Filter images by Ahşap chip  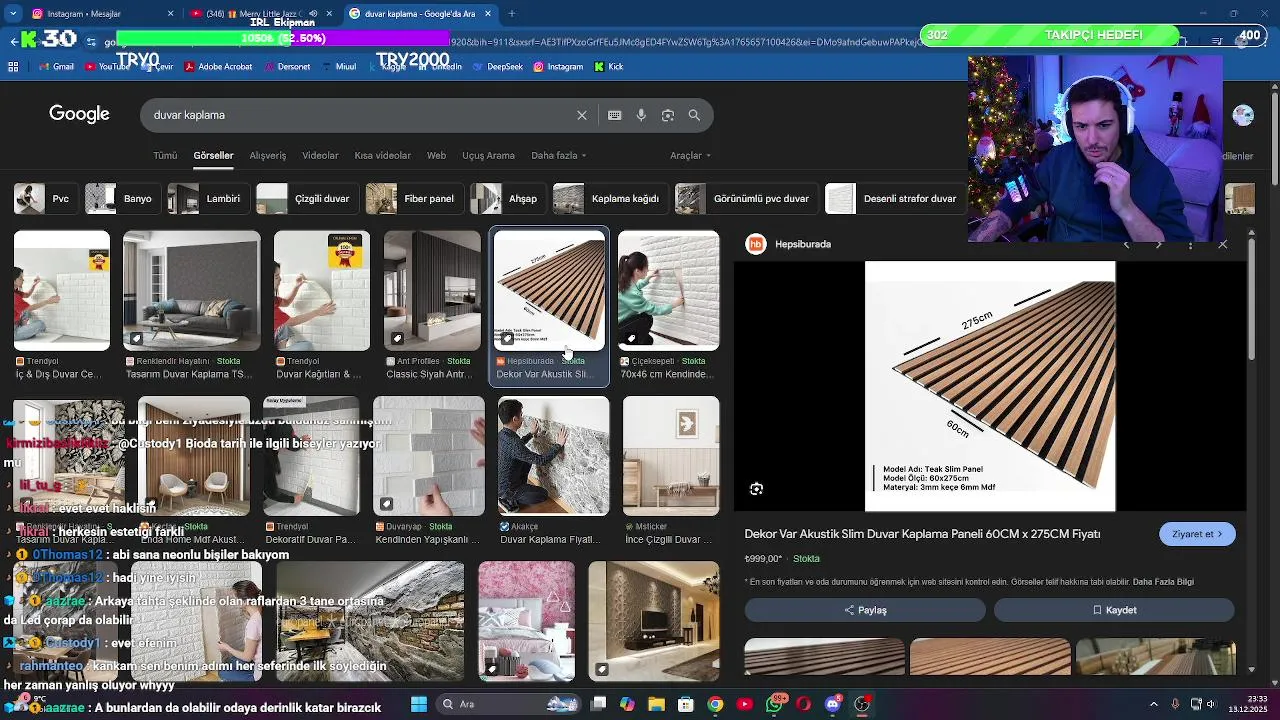[507, 199]
